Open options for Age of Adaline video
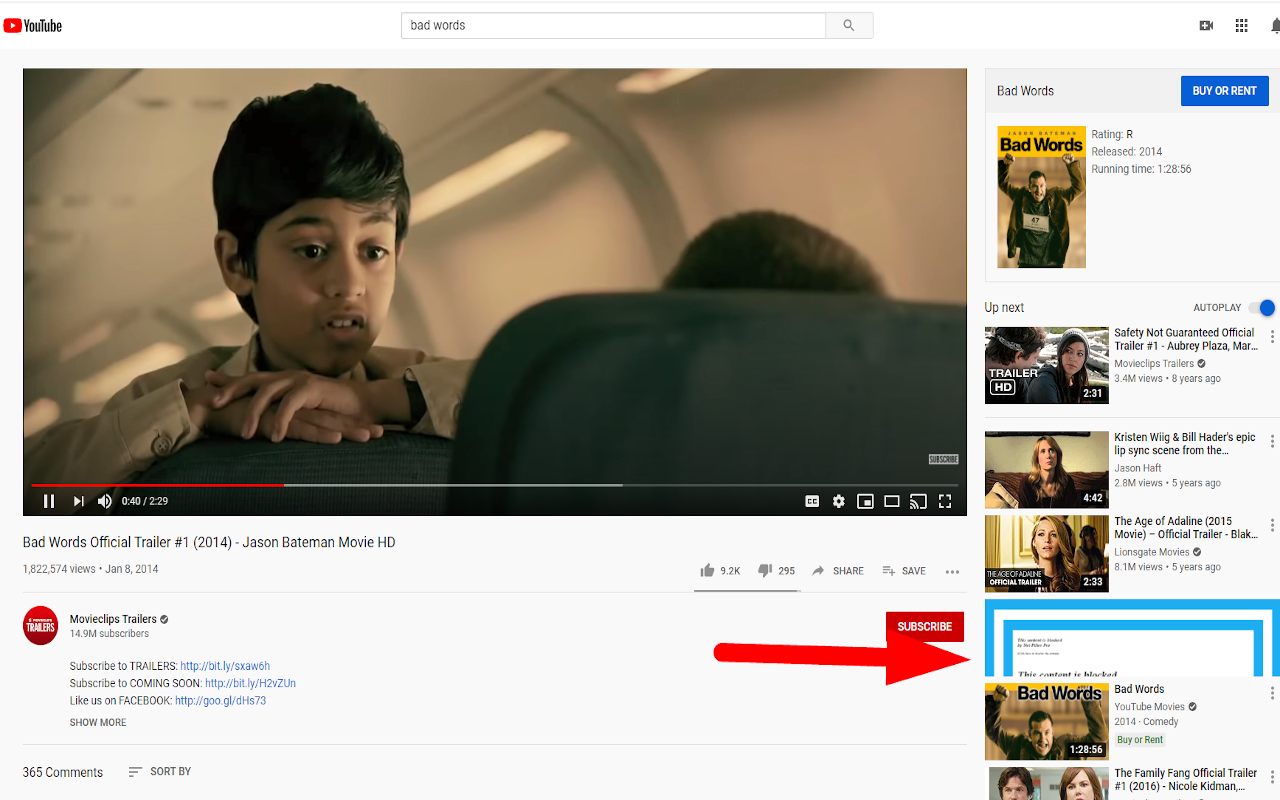The height and width of the screenshot is (800, 1280). pos(1272,525)
